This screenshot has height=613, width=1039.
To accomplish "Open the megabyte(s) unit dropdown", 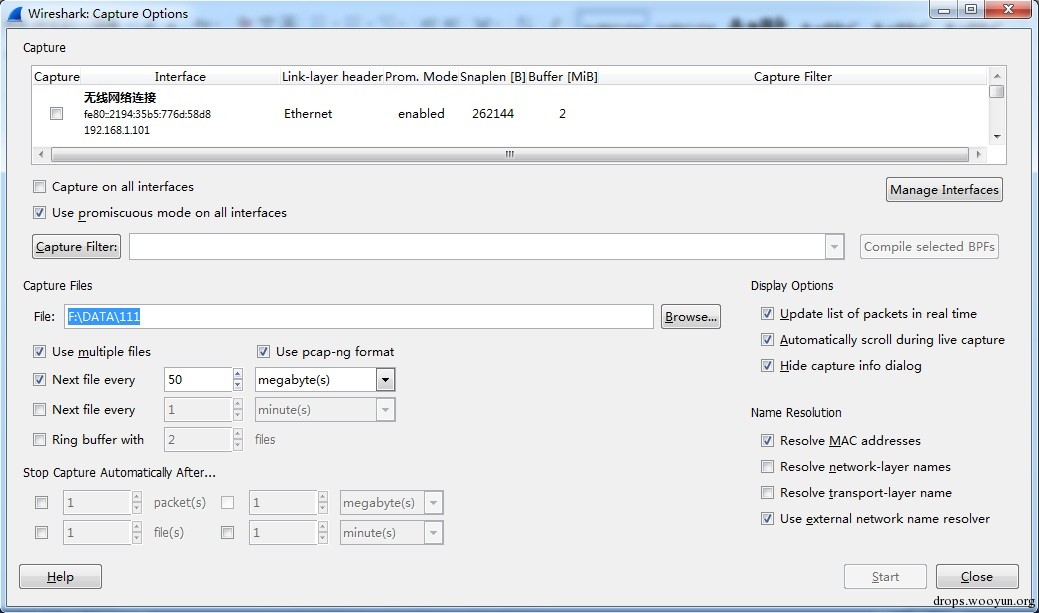I will click(385, 380).
